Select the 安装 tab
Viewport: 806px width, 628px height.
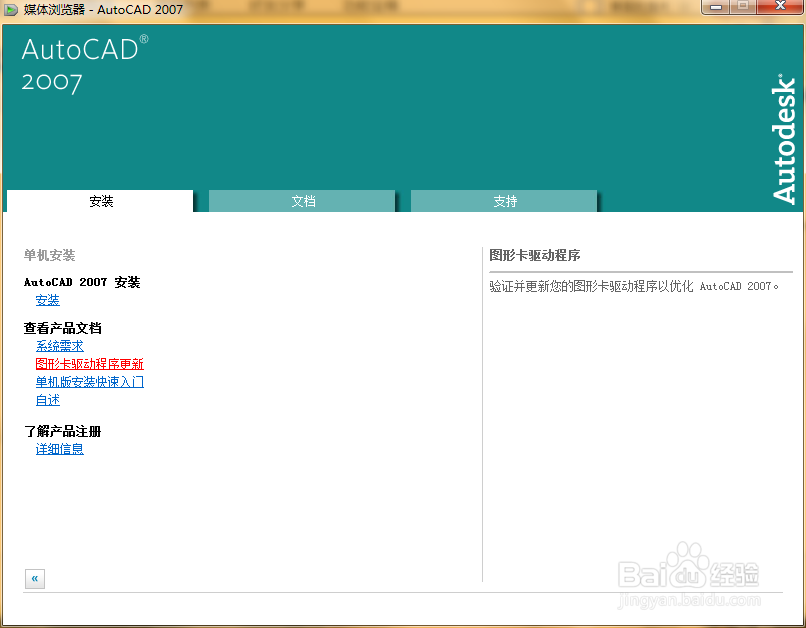[x=100, y=201]
